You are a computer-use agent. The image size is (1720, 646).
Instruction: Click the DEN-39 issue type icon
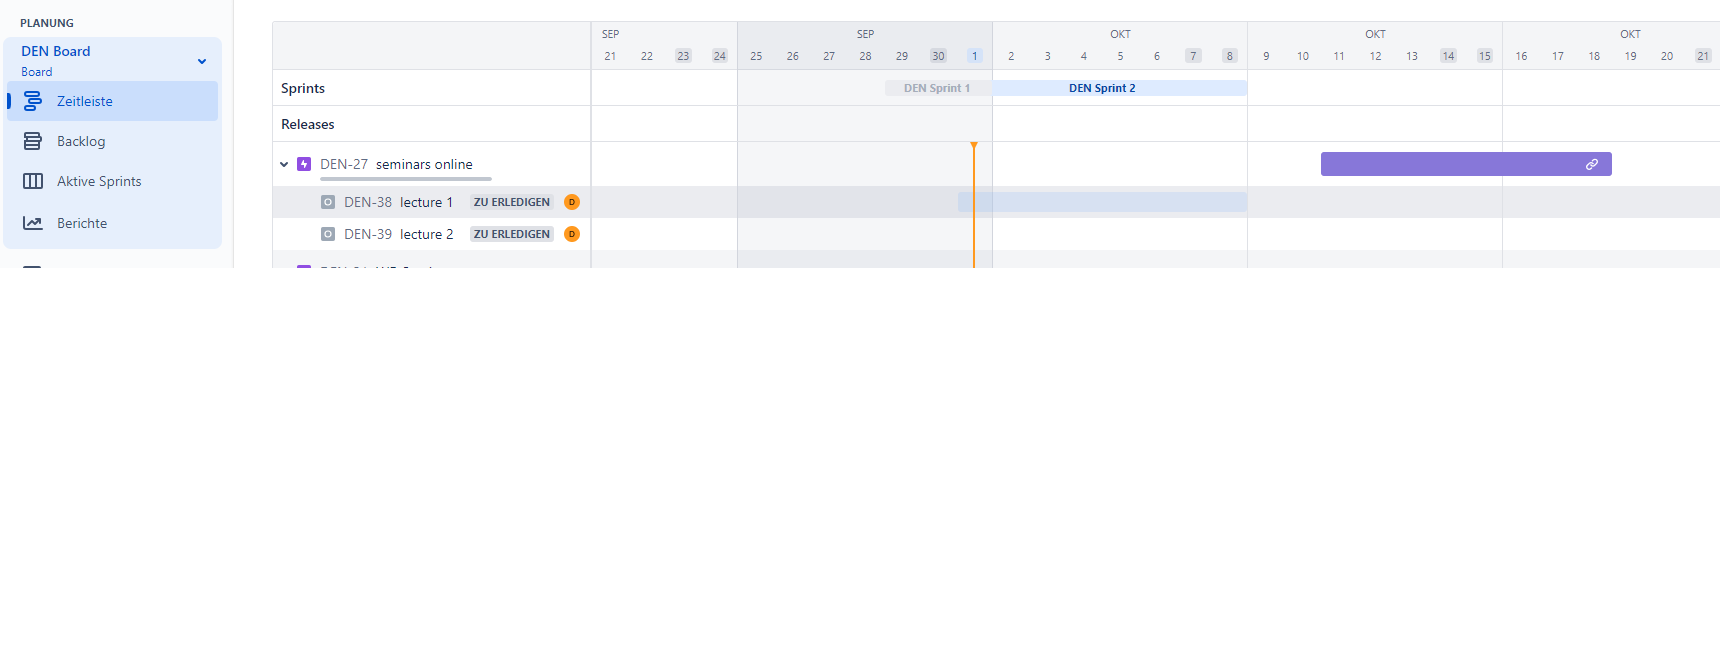click(328, 234)
